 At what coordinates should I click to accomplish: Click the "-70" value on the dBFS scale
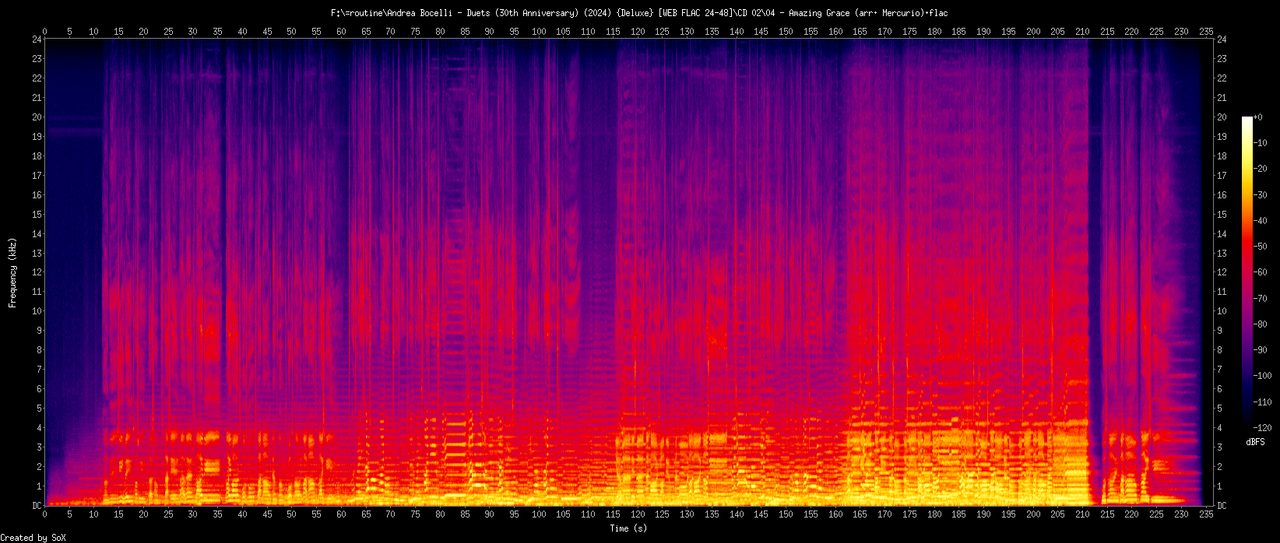(1262, 298)
